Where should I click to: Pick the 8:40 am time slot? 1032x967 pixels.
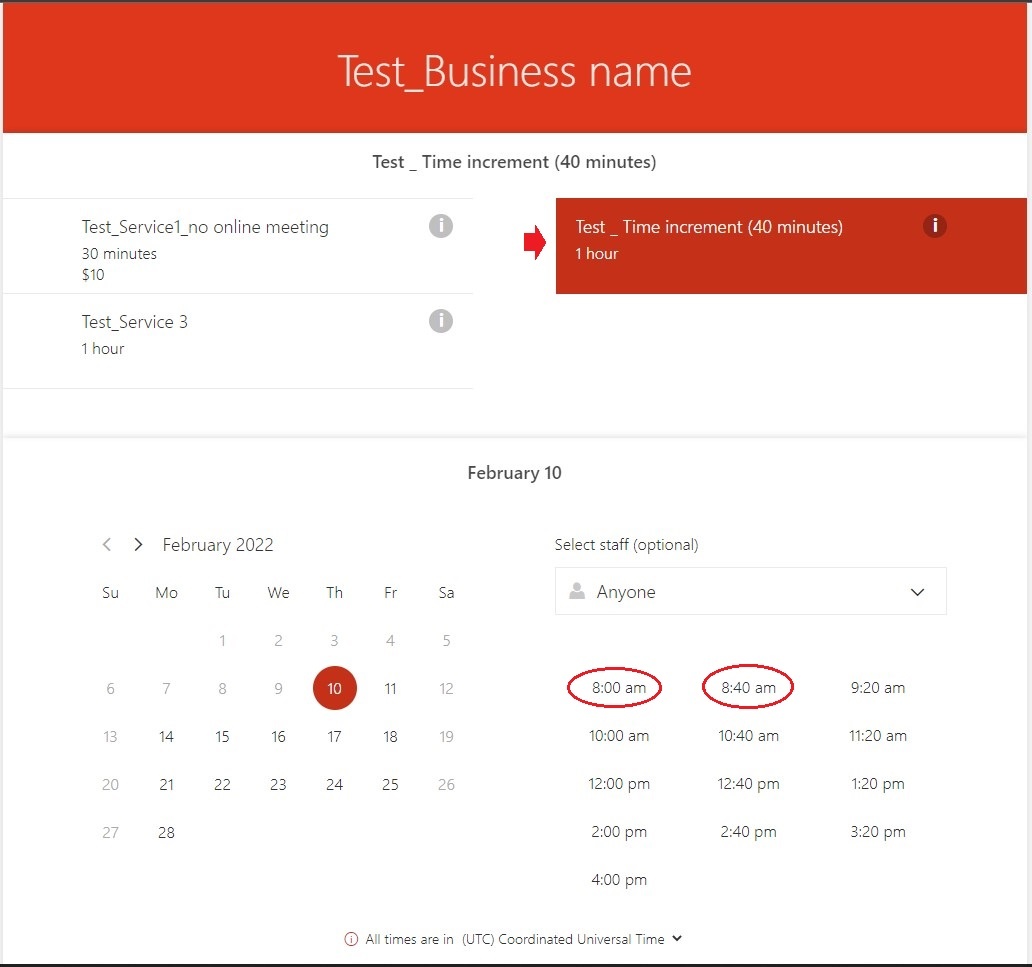click(x=748, y=687)
